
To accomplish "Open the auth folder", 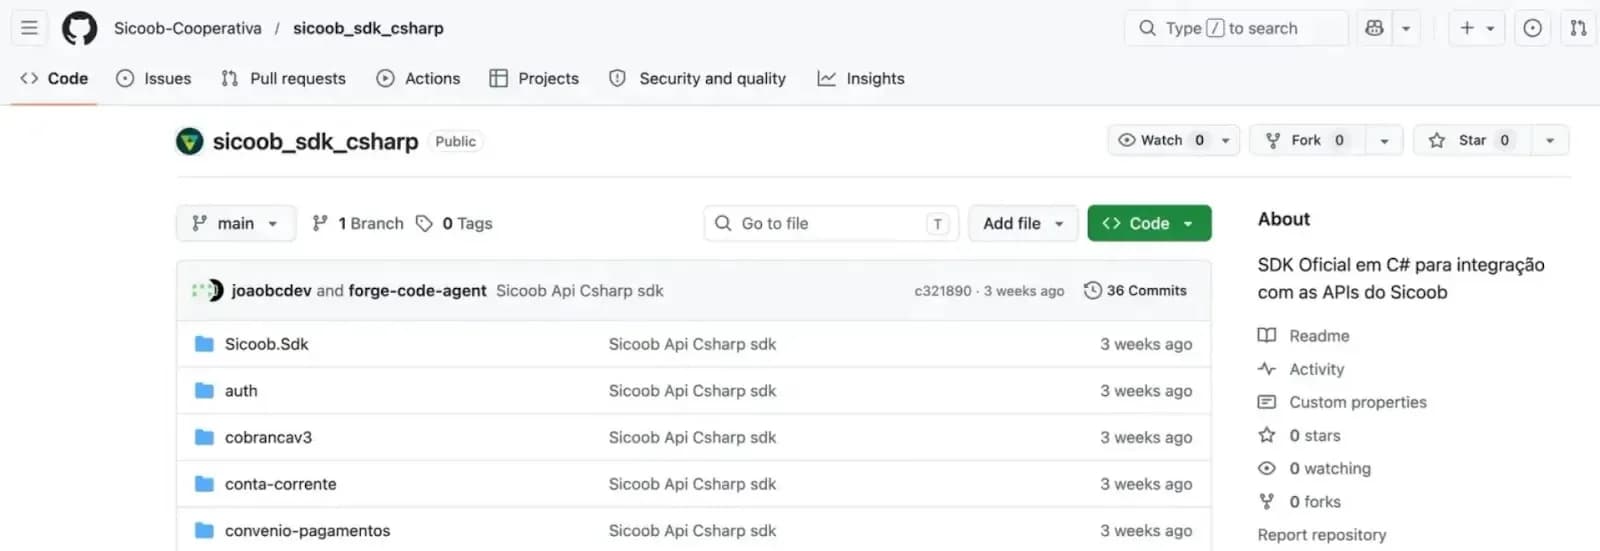I will (x=241, y=391).
